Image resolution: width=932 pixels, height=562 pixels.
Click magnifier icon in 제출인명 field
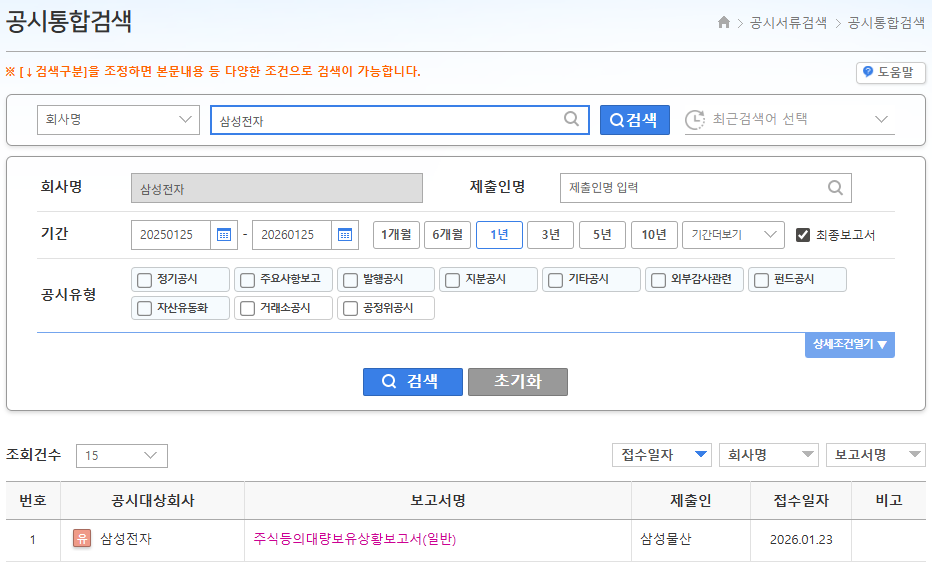tap(835, 188)
